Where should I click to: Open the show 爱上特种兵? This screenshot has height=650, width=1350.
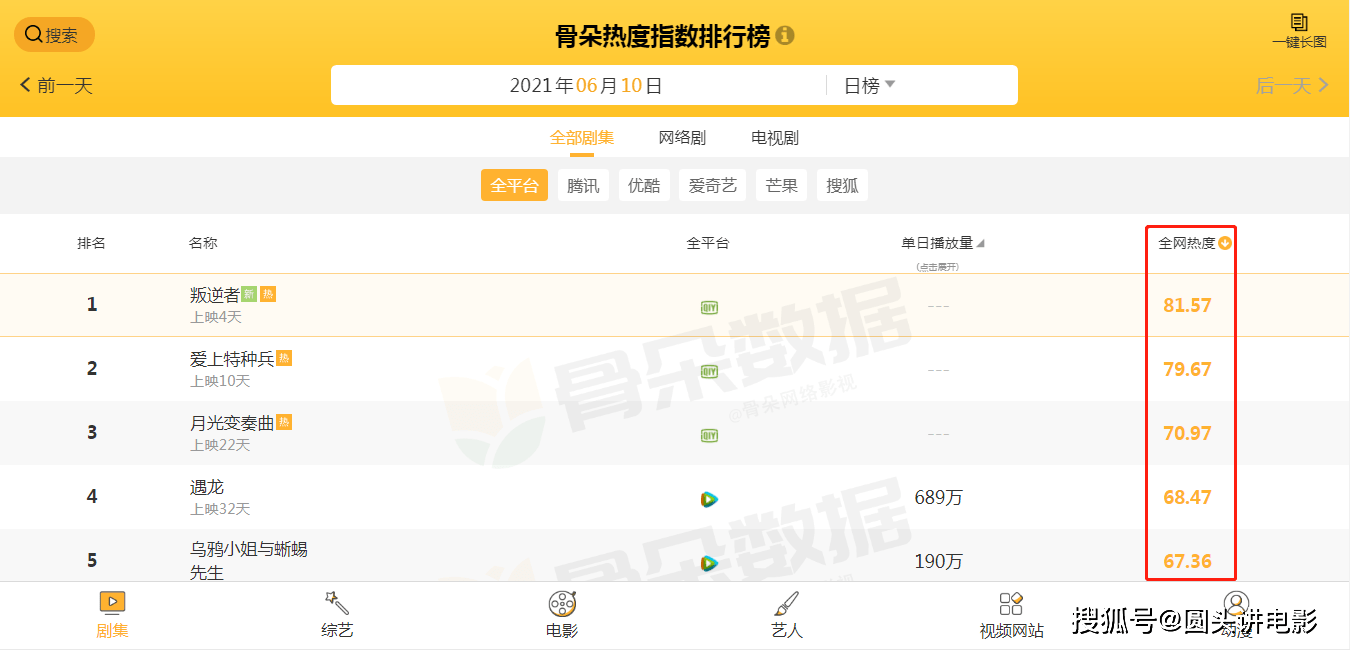click(x=232, y=359)
